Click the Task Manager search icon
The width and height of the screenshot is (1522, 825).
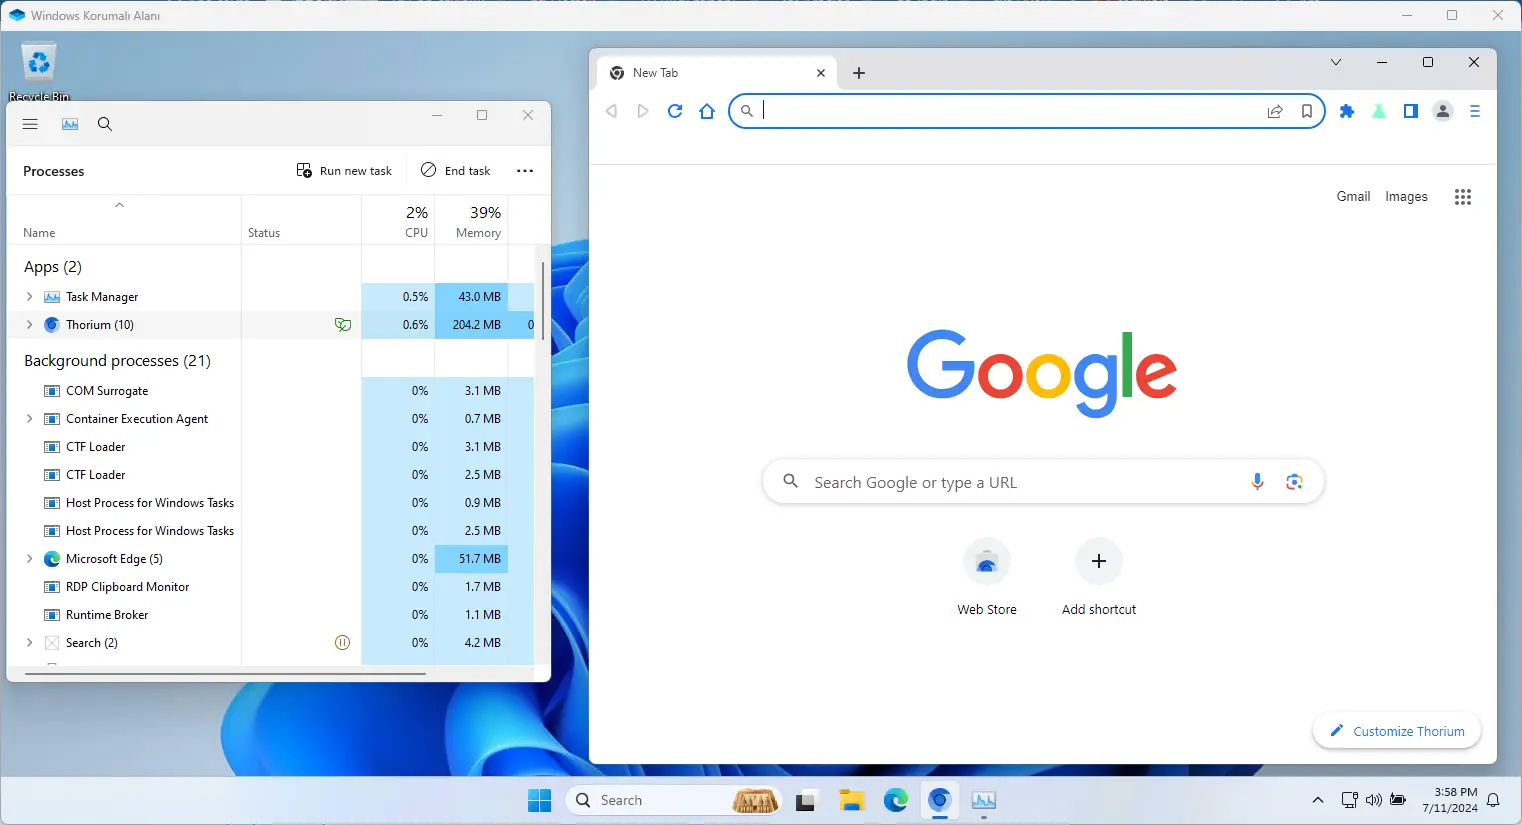tap(105, 124)
